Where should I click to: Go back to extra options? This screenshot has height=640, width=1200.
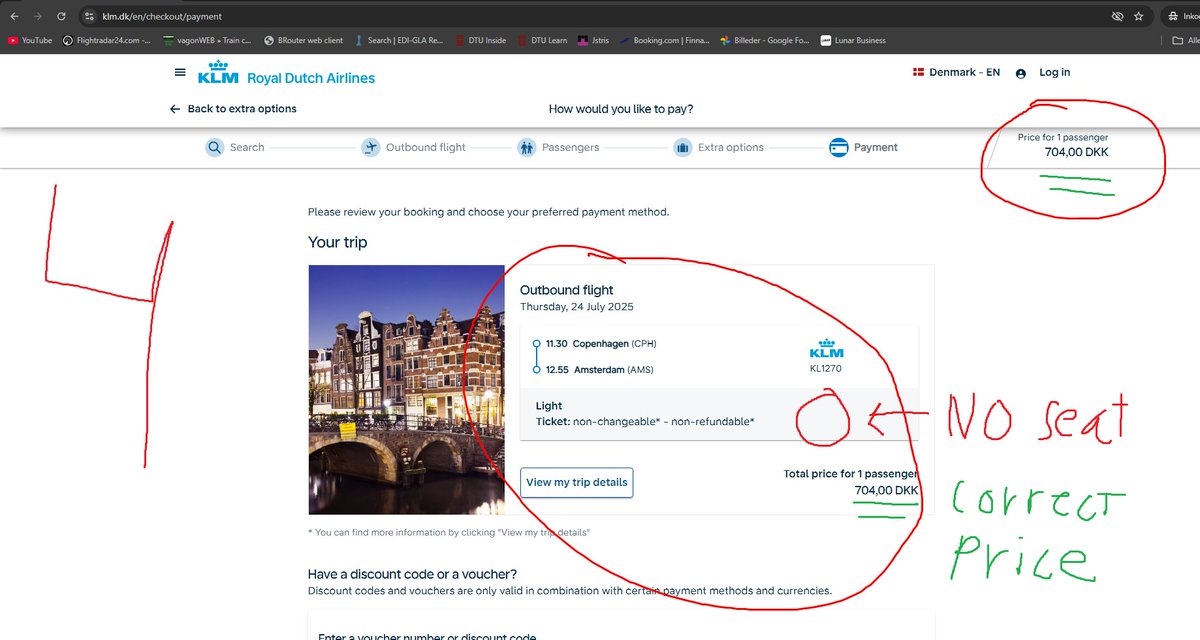tap(233, 109)
